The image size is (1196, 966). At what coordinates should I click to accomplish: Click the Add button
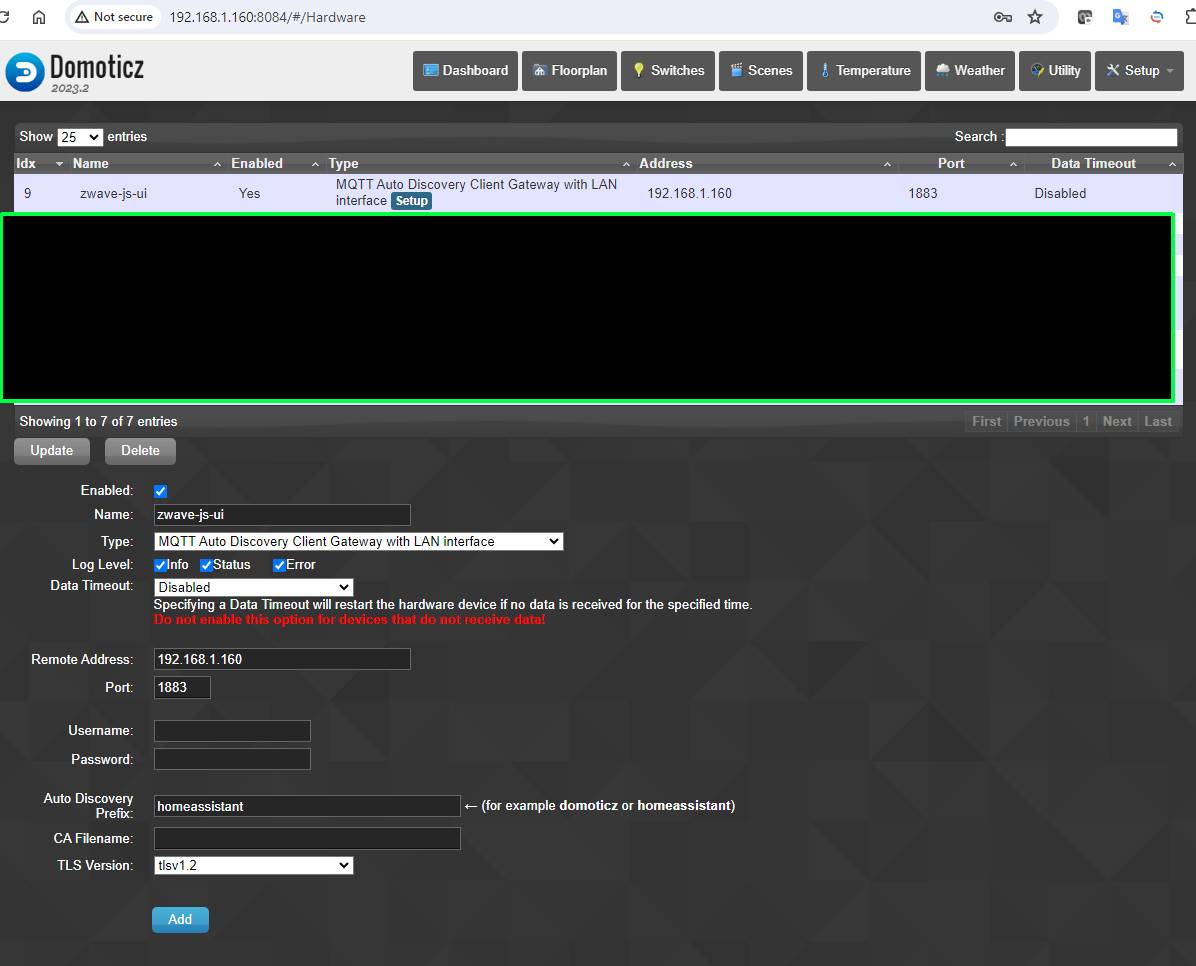pos(180,920)
